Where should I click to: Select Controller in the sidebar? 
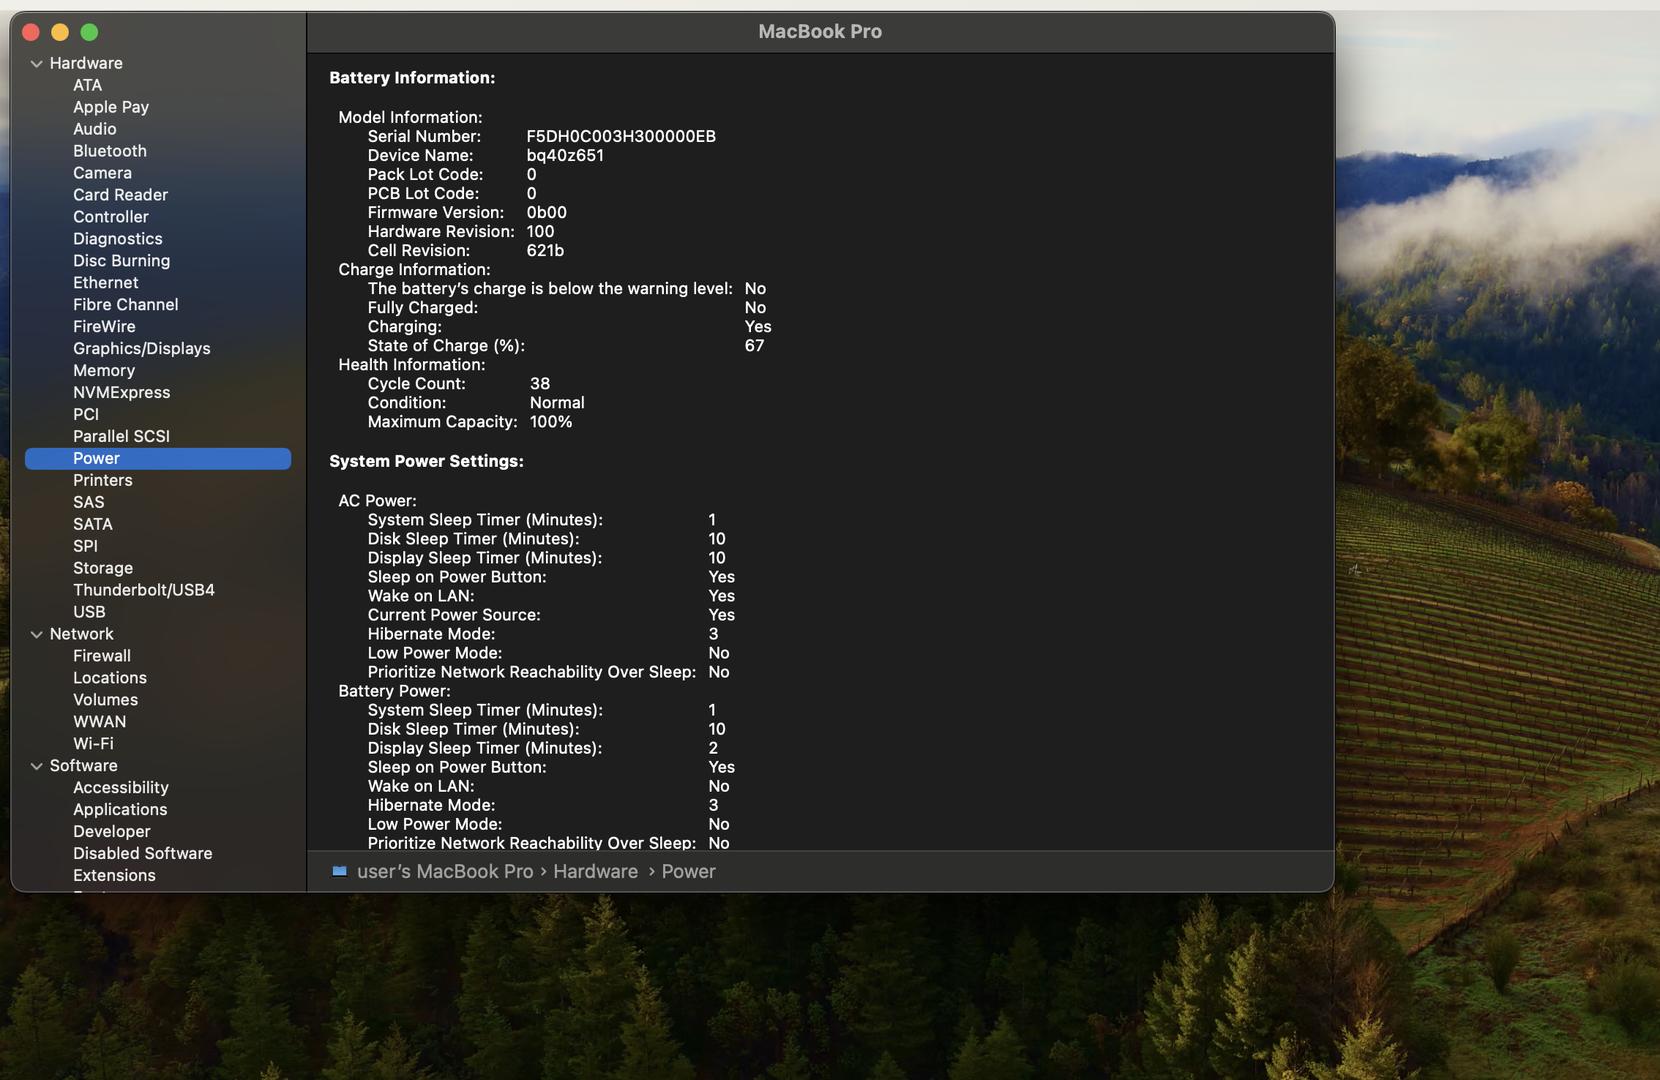pyautogui.click(x=111, y=217)
